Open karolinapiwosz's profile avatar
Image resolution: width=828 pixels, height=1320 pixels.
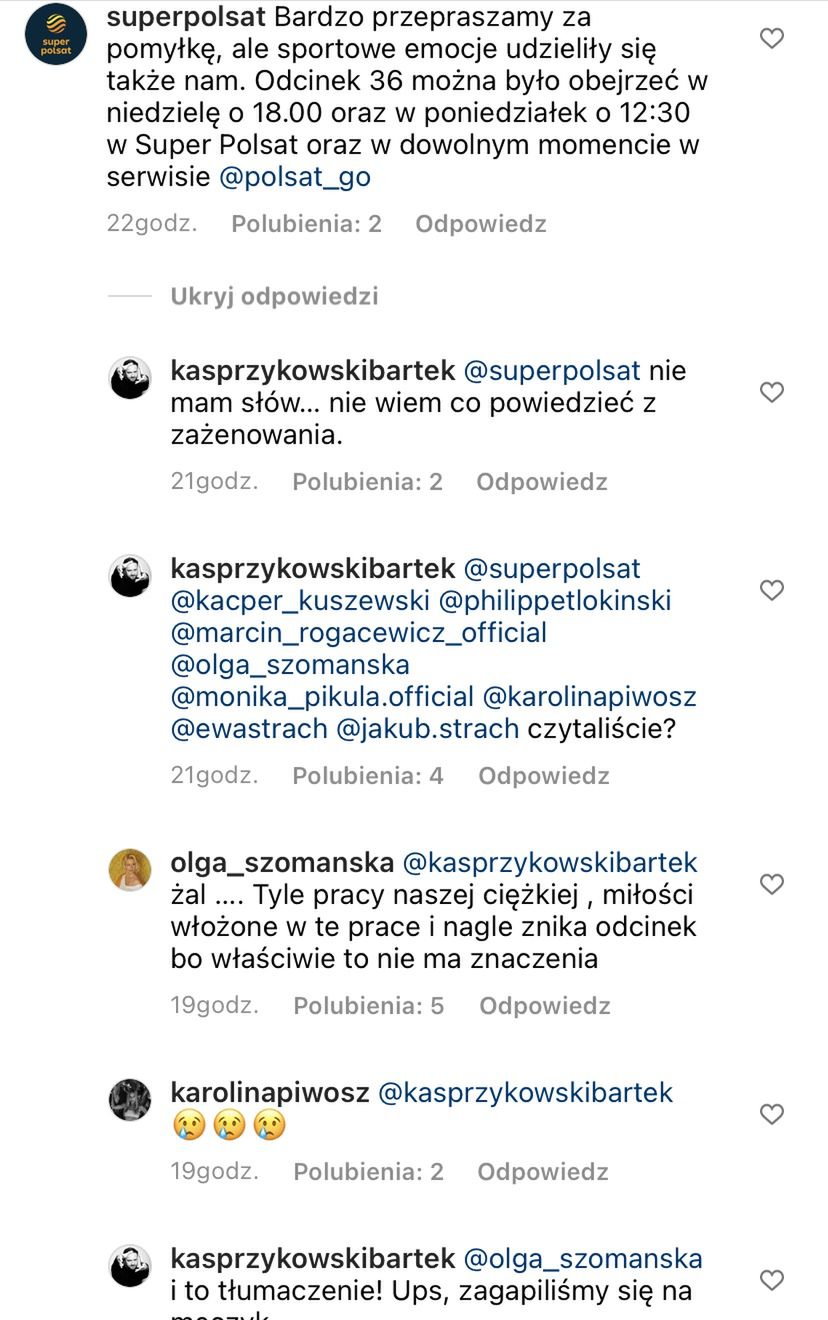130,1100
